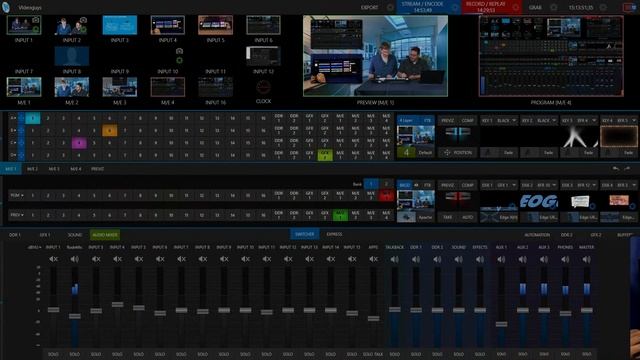Click the camera icon on INPUT 2
The image size is (640, 360).
pos(84,20)
